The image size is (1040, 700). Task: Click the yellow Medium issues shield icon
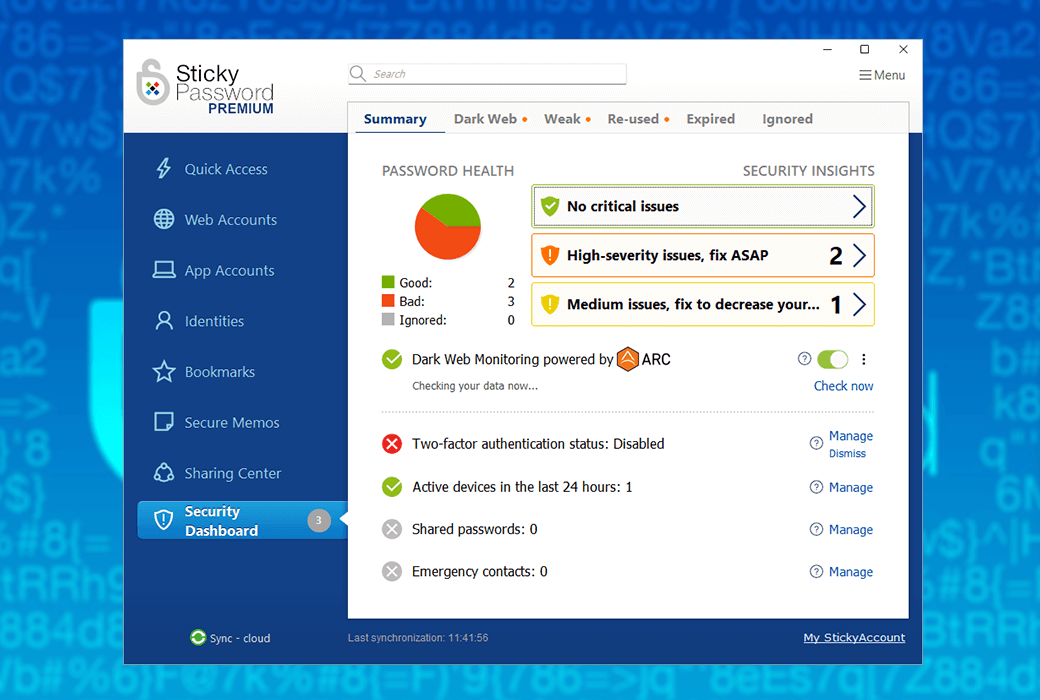pyautogui.click(x=550, y=305)
